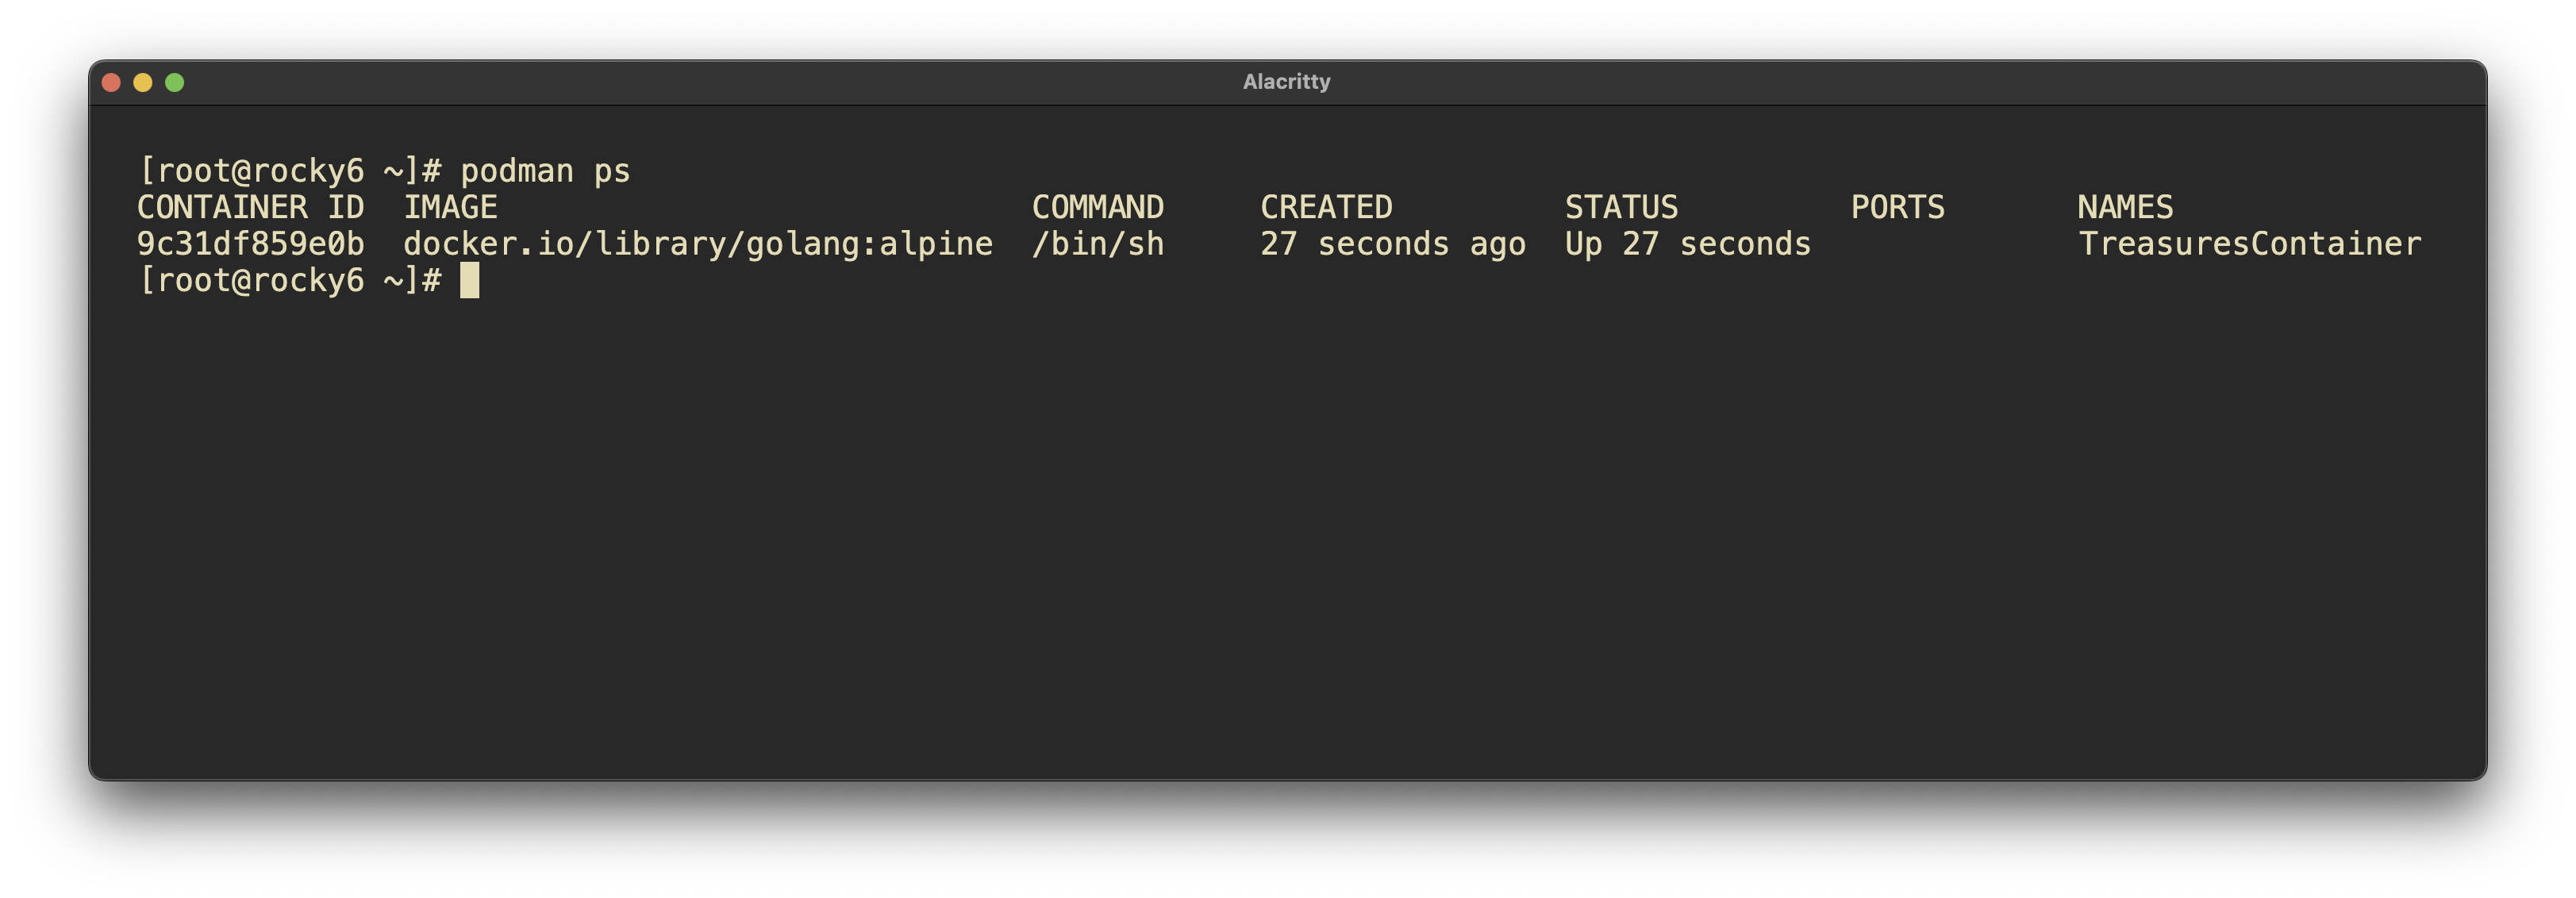Click the '27 seconds ago' created value
This screenshot has width=2576, height=898.
coord(1392,244)
